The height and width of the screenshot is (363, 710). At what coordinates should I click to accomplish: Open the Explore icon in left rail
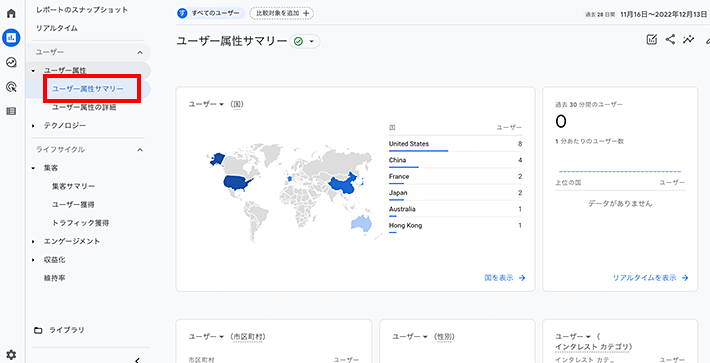point(11,62)
